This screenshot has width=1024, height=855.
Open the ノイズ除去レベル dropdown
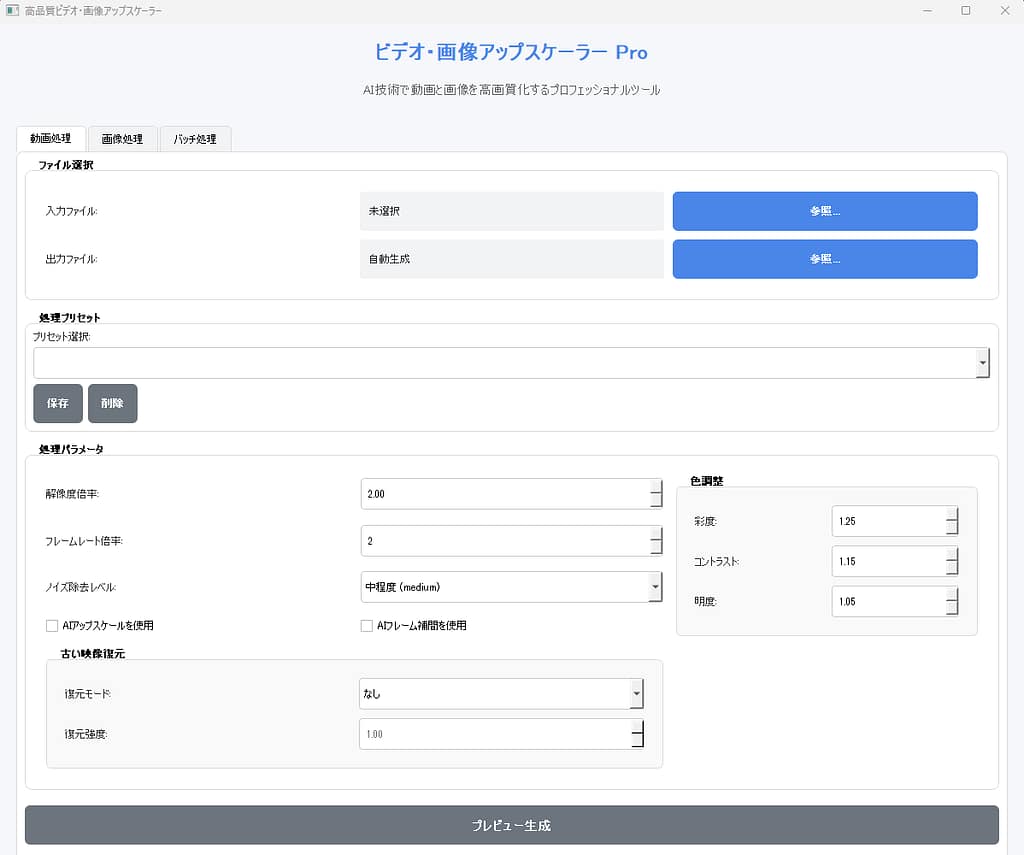655,587
